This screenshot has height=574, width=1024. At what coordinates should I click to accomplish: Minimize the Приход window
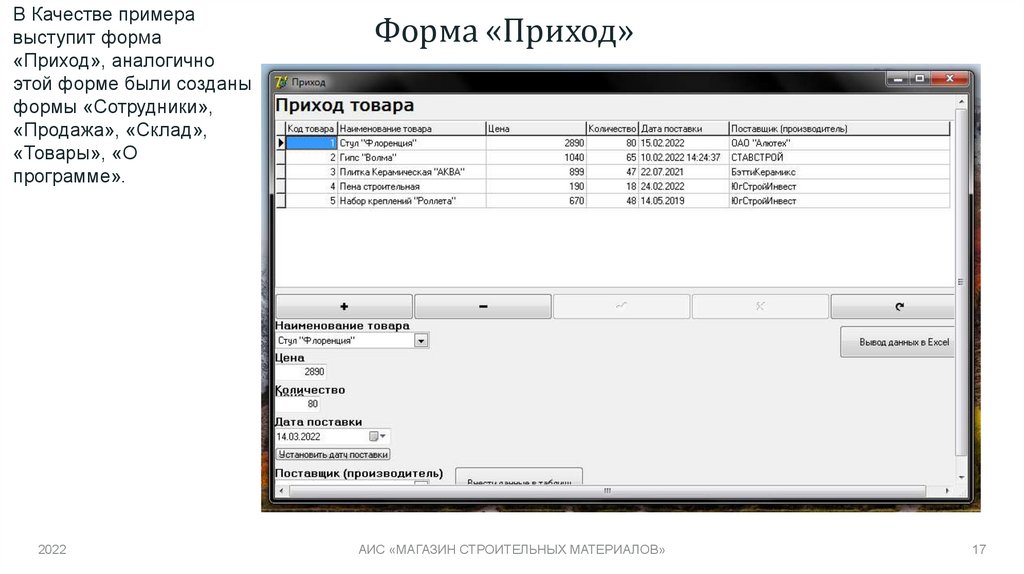[898, 79]
